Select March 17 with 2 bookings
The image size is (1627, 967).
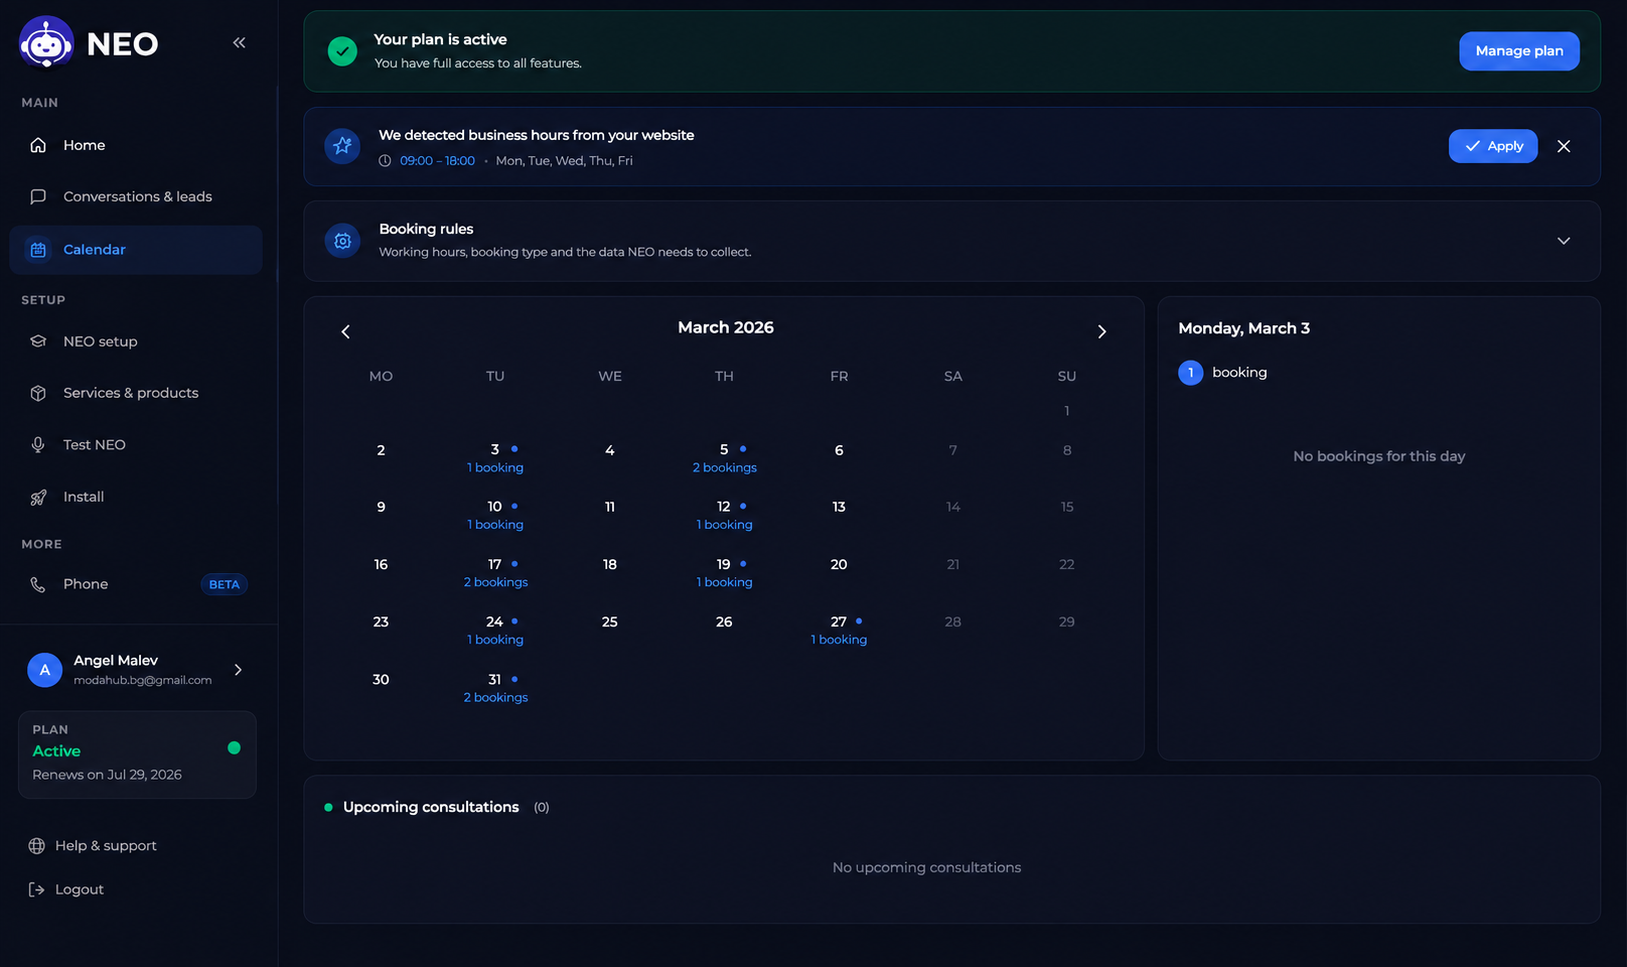[x=495, y=573]
